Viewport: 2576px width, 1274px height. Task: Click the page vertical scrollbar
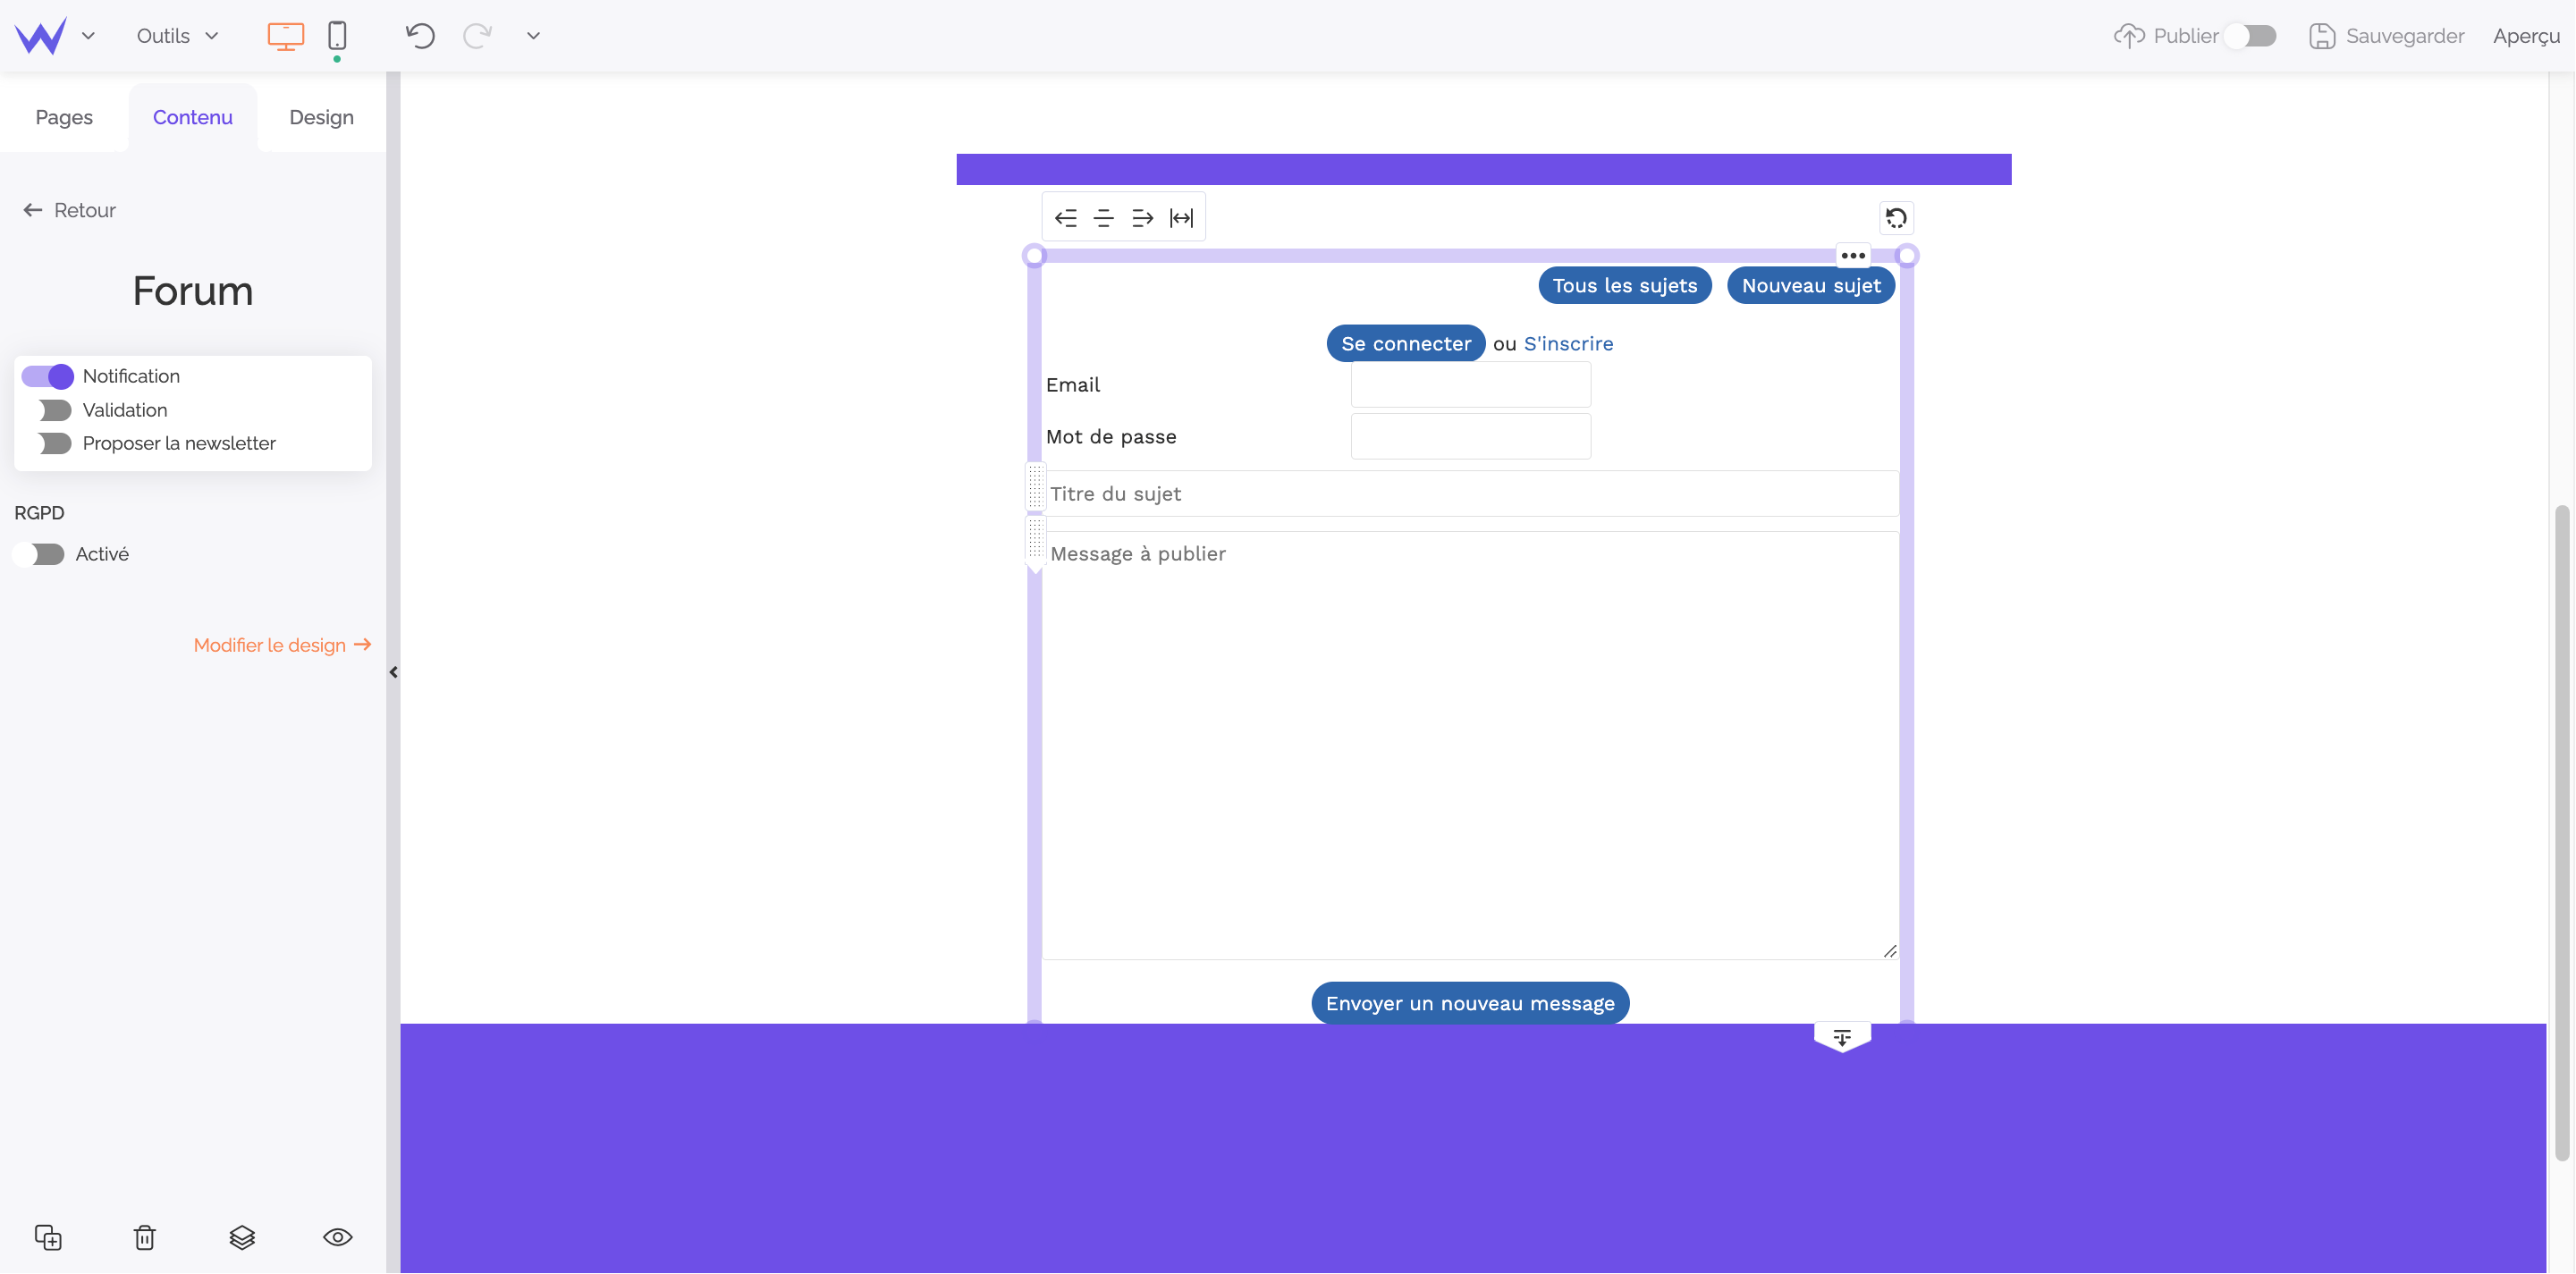(x=2561, y=834)
